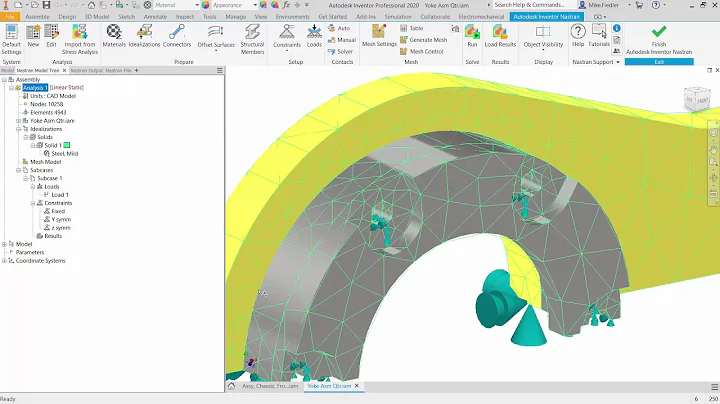This screenshot has width=720, height=404.
Task: Select the z symm constraint
Action: [x=61, y=228]
